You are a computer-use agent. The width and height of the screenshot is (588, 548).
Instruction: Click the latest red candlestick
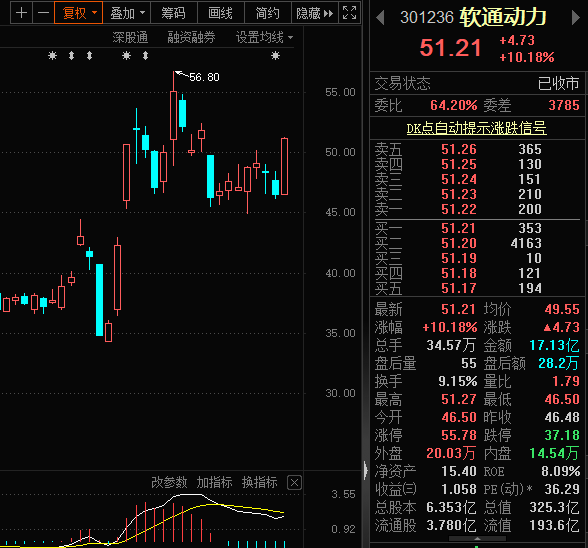coord(285,166)
